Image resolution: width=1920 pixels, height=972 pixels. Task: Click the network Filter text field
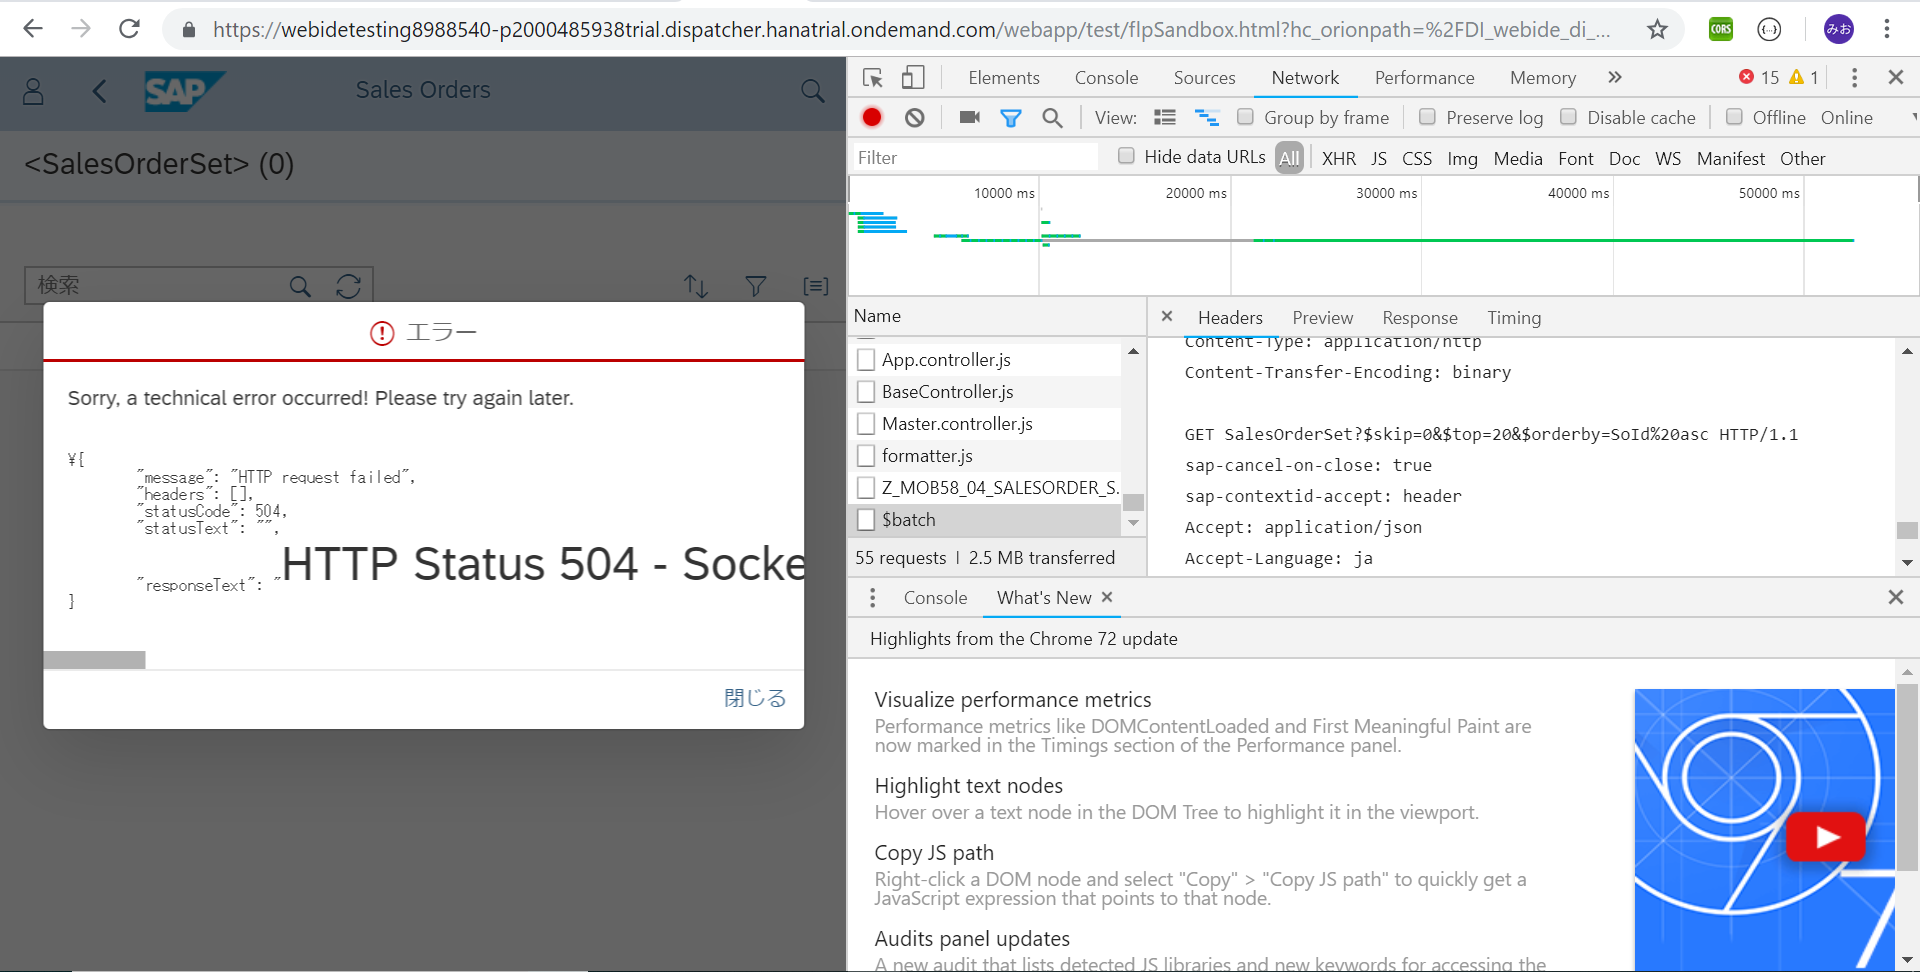[975, 158]
